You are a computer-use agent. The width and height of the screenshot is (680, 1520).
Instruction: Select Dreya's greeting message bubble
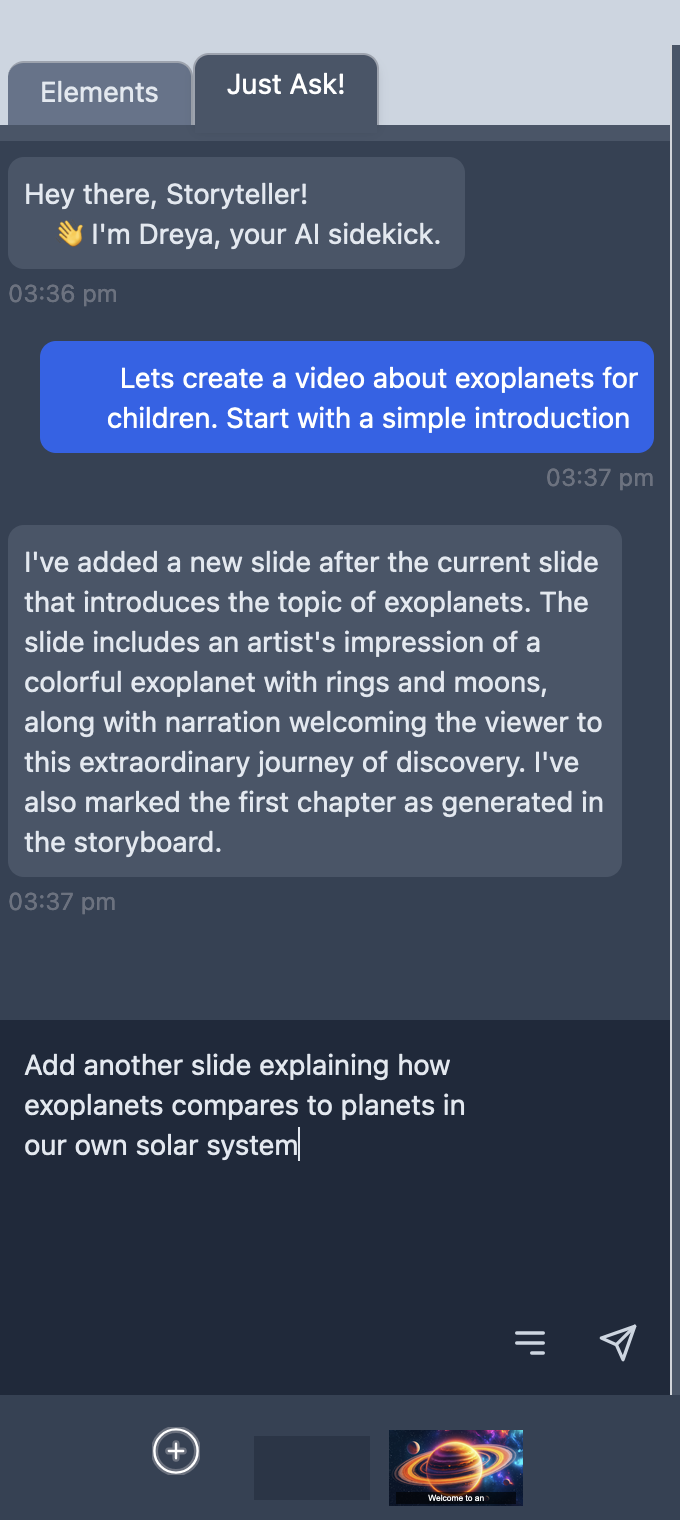click(236, 212)
